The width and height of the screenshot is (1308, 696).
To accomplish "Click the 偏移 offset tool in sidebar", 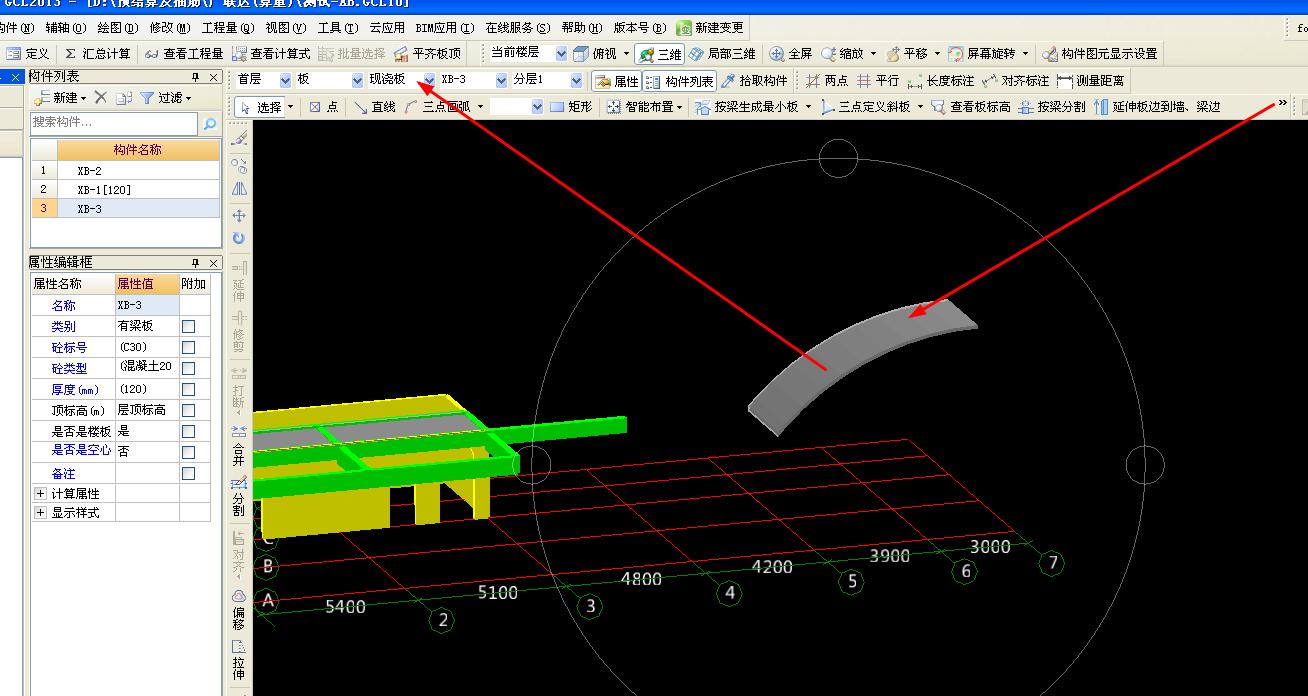I will [239, 609].
